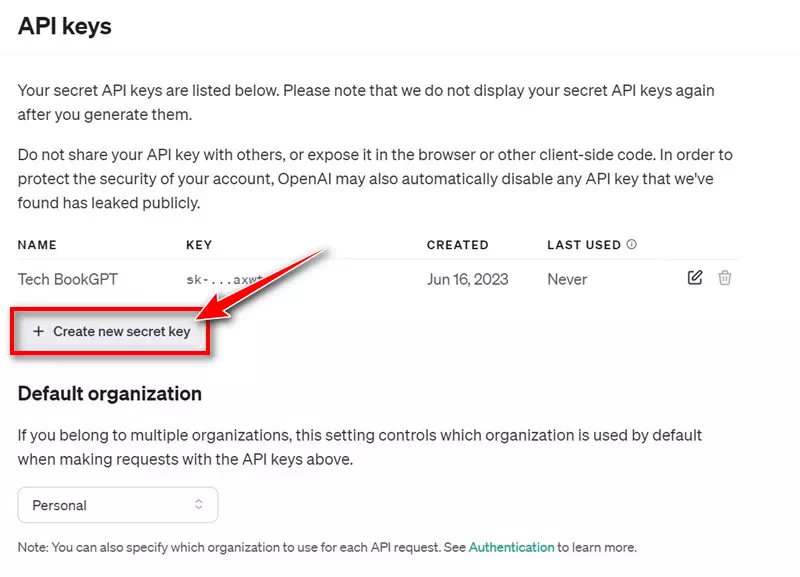The width and height of the screenshot is (800, 577).
Task: Click the info icon next to LAST USED
Action: [631, 244]
